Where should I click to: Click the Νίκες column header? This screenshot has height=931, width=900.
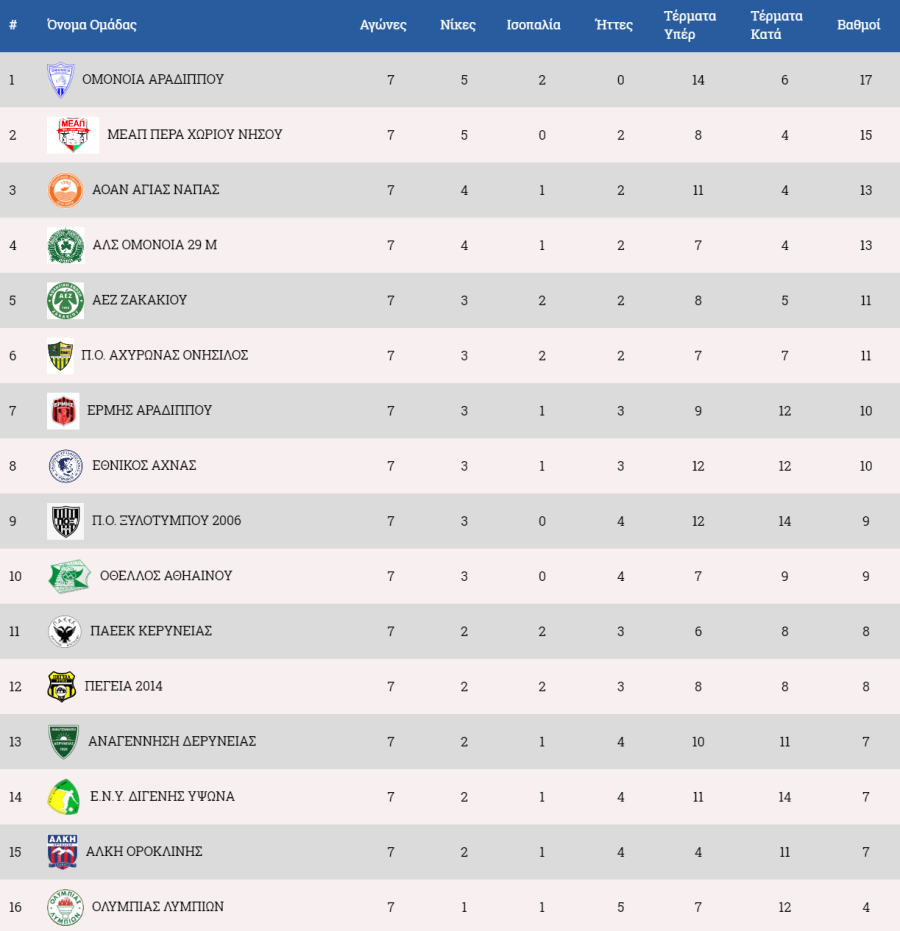pos(458,25)
